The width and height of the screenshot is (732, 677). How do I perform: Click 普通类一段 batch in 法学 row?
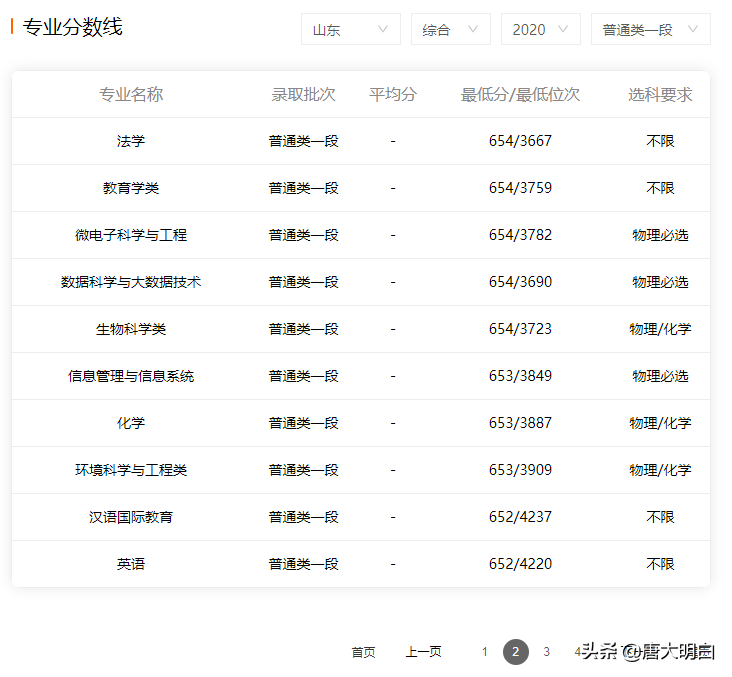303,141
